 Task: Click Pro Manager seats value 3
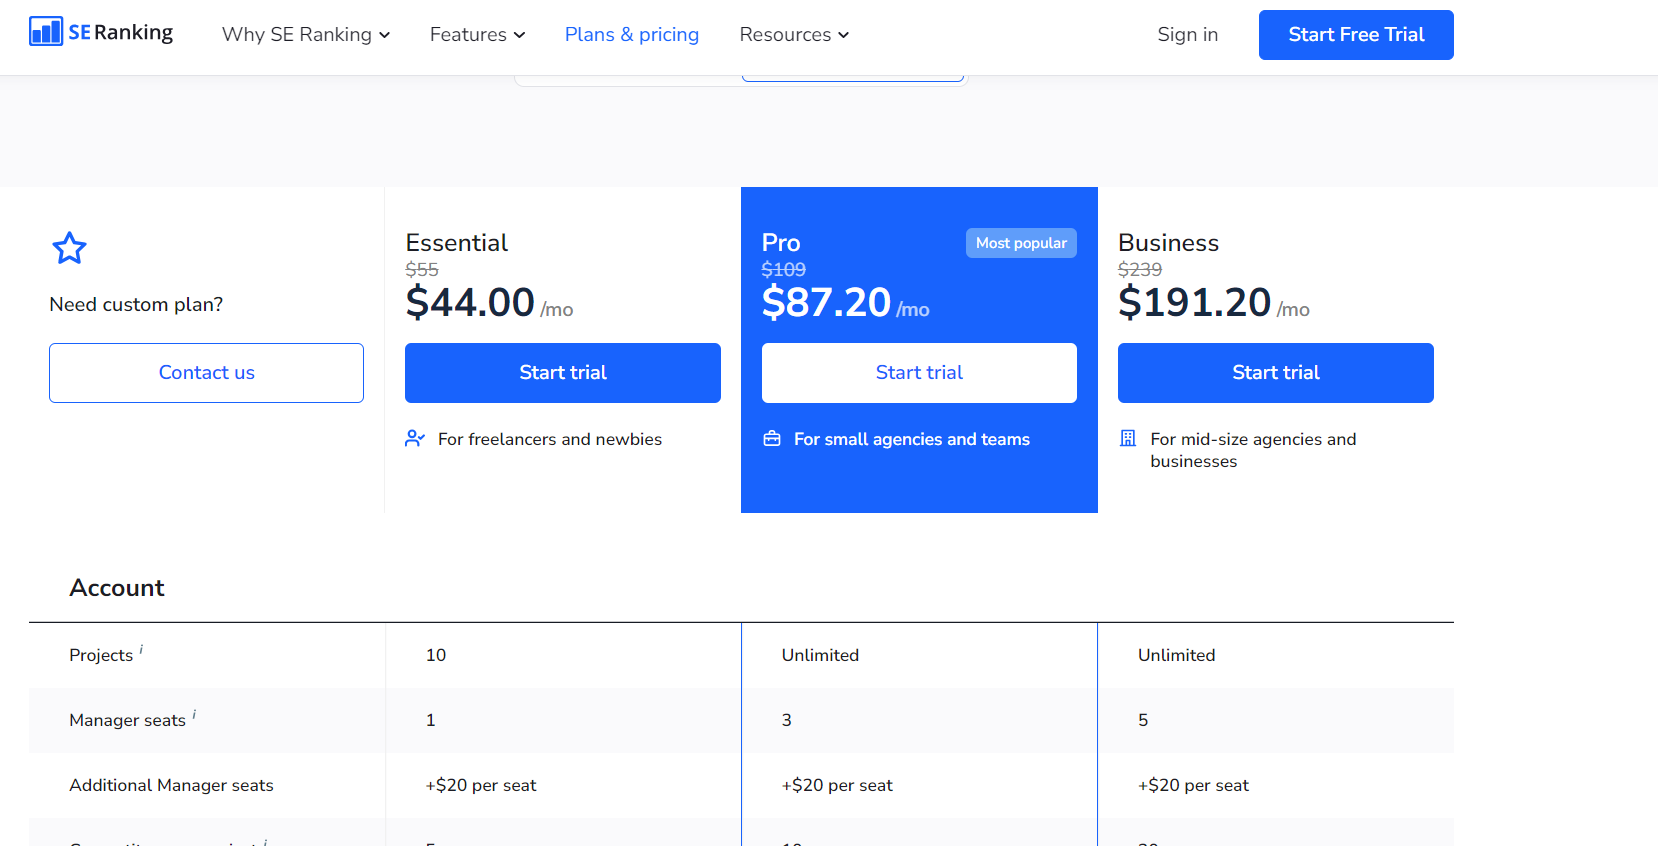click(x=787, y=720)
